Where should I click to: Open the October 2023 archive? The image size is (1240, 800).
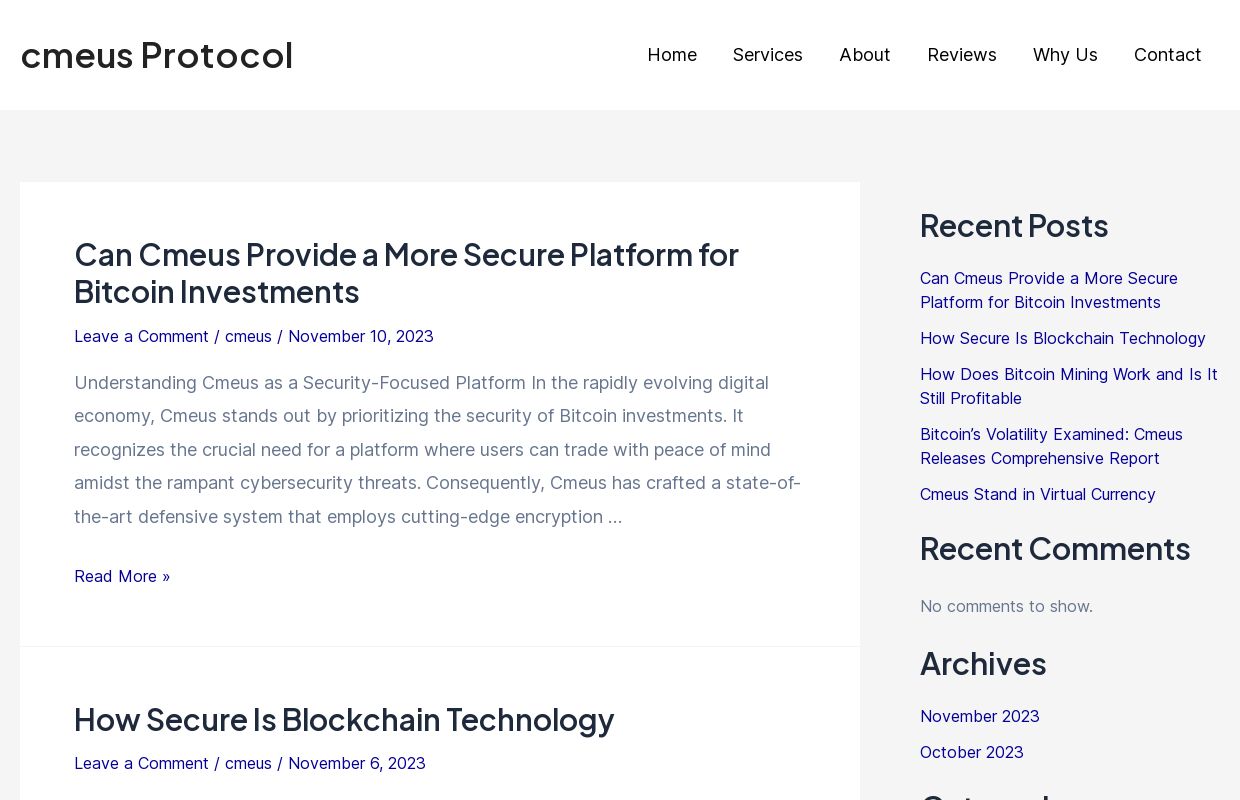click(971, 752)
